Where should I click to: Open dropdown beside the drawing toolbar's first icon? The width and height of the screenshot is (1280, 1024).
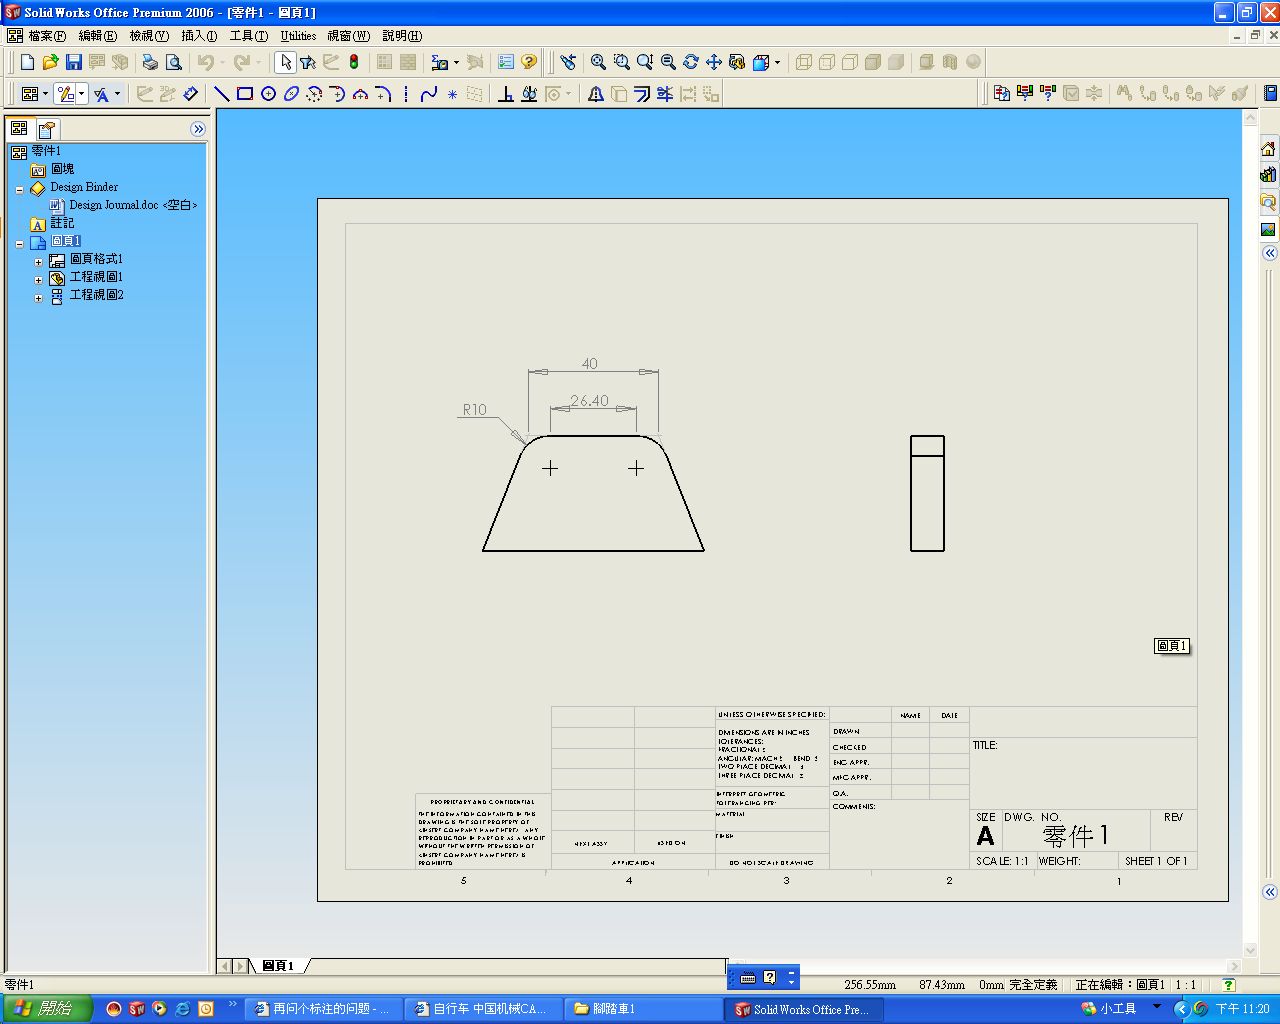[45, 94]
